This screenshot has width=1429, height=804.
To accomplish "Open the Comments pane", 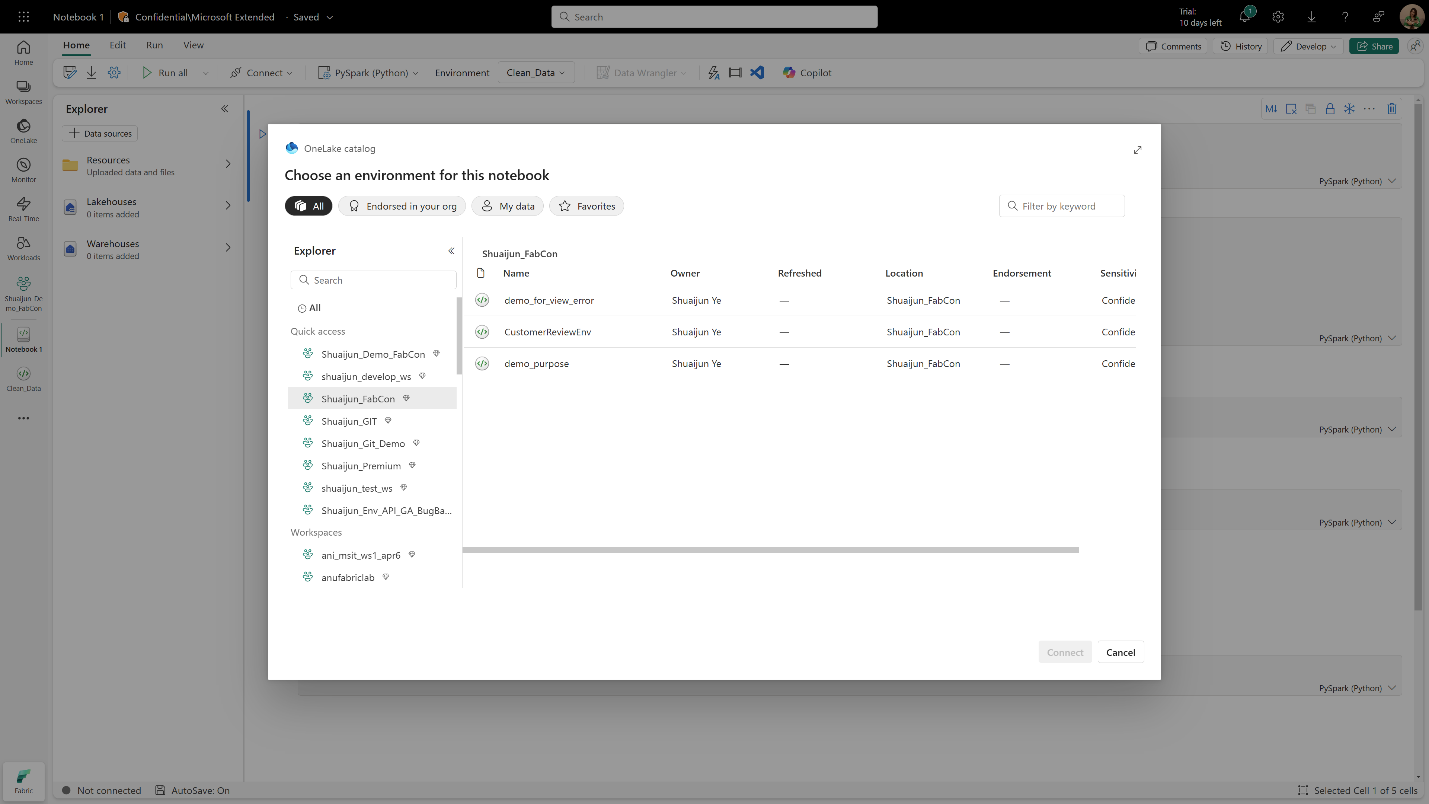I will [x=1174, y=46].
